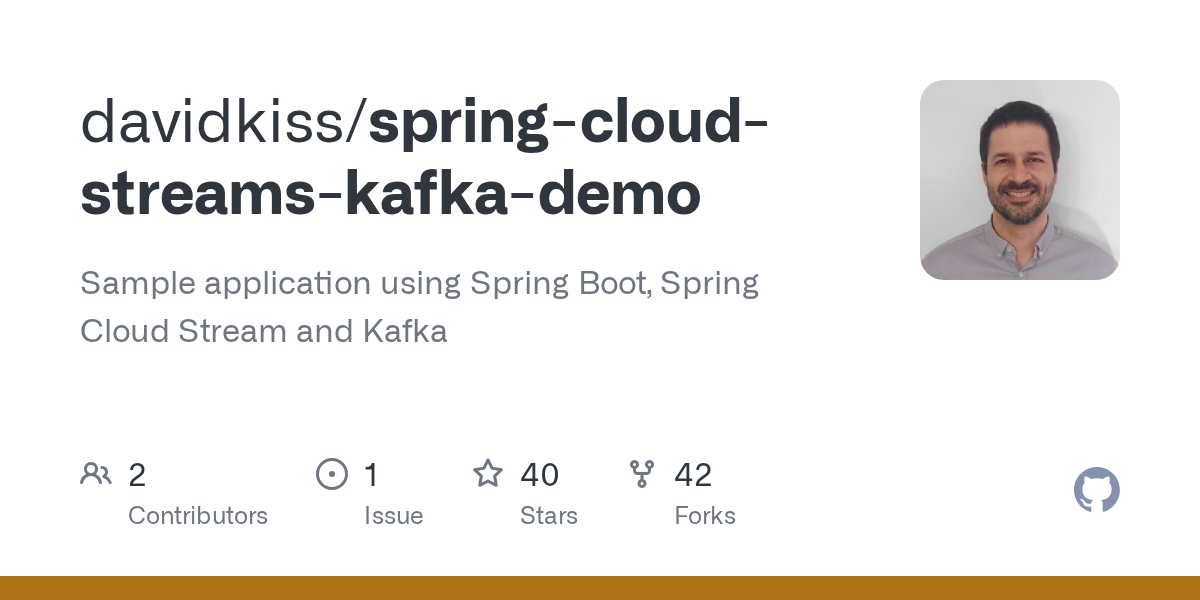Viewport: 1200px width, 600px height.
Task: Click the "Contributors" label
Action: (x=198, y=516)
